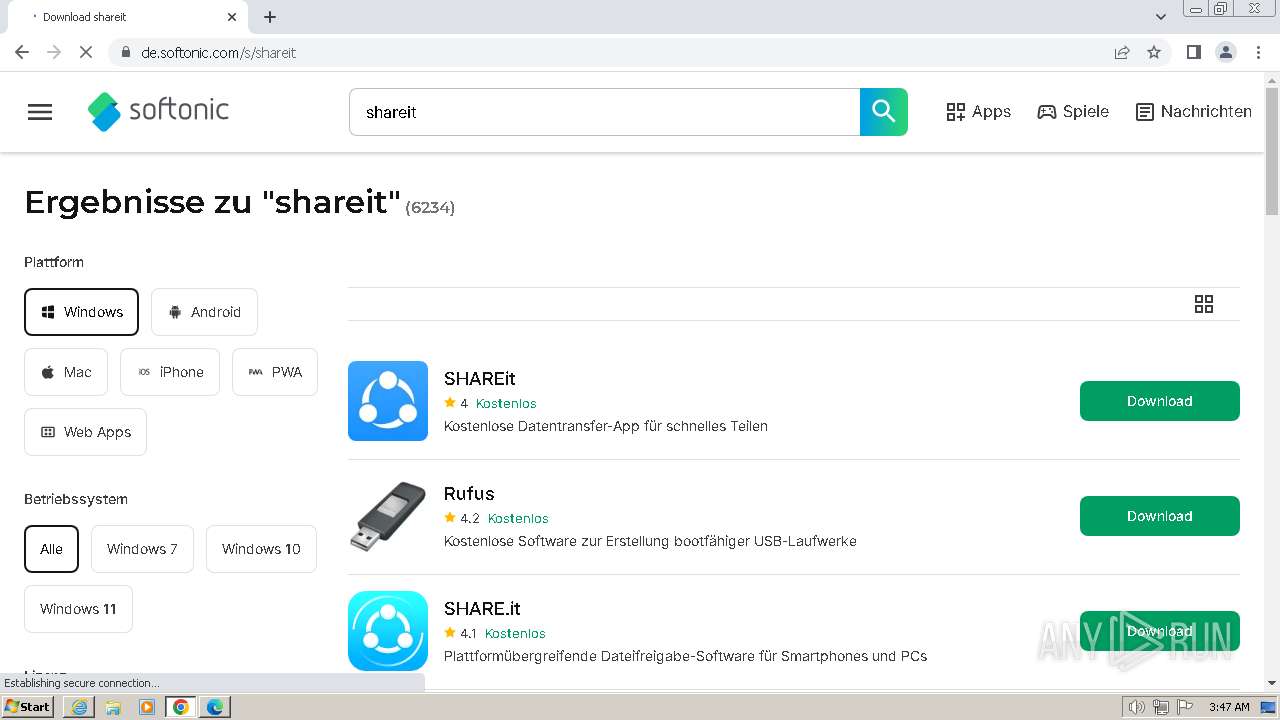Viewport: 1280px width, 720px height.
Task: Click the site lock icon
Action: pyautogui.click(x=126, y=52)
